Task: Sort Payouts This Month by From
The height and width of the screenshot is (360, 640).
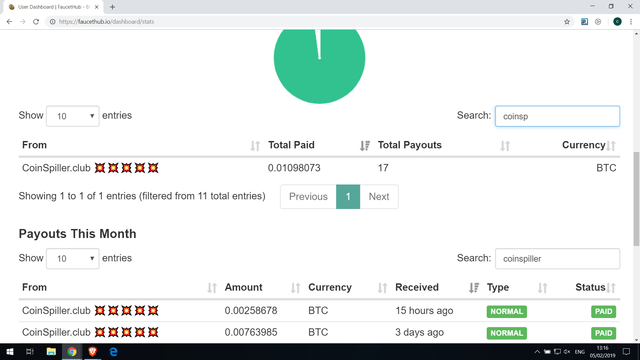Action: pyautogui.click(x=119, y=288)
